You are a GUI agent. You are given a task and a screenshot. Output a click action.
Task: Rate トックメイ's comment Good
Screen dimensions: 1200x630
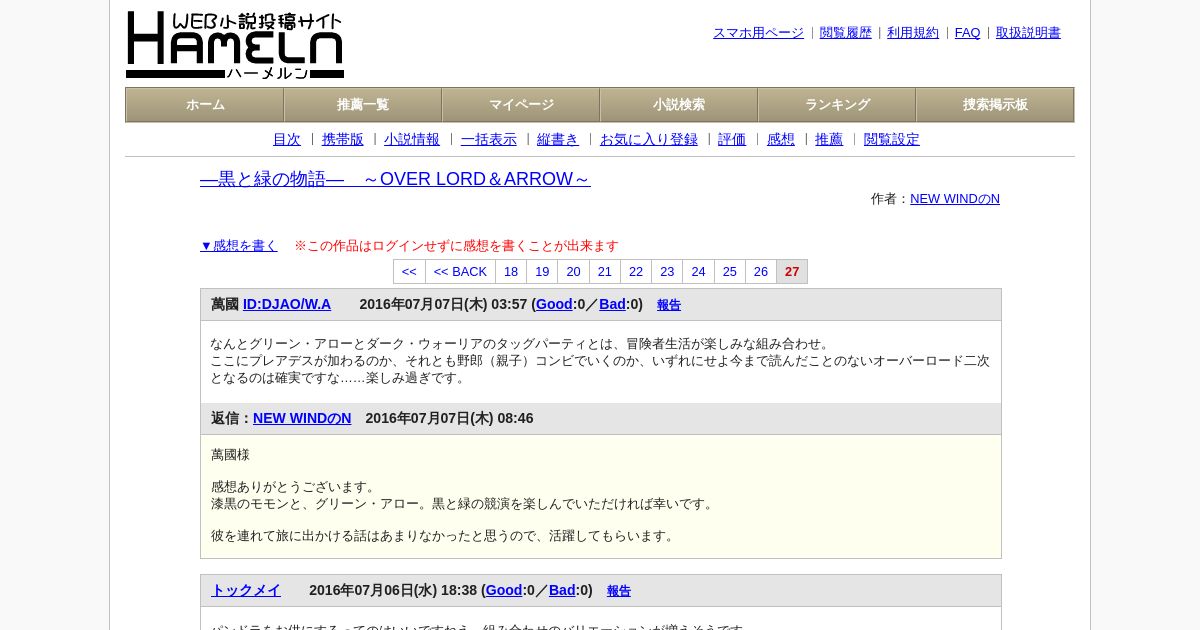(504, 590)
